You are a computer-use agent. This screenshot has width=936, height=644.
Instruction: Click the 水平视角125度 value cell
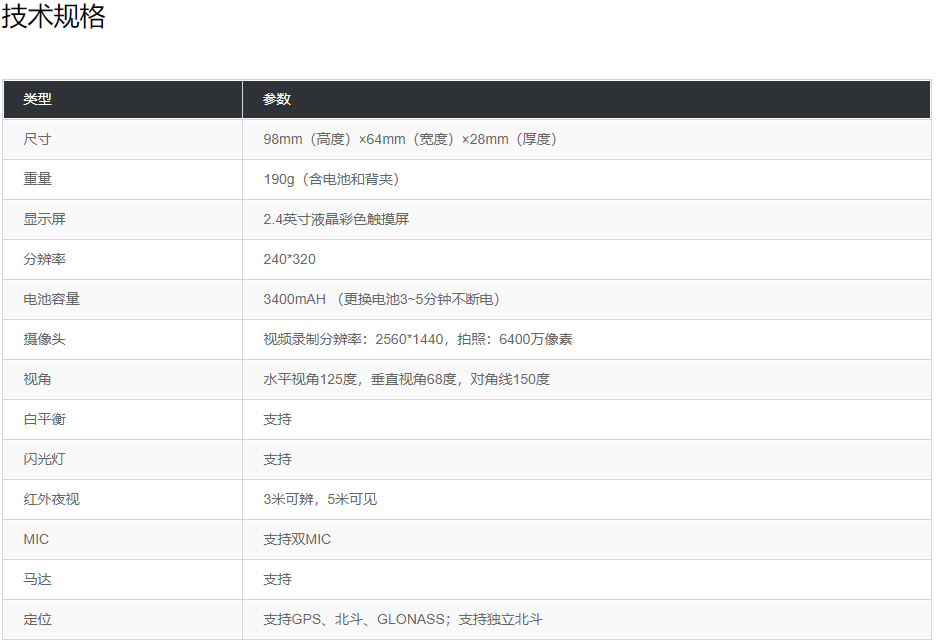click(x=407, y=379)
